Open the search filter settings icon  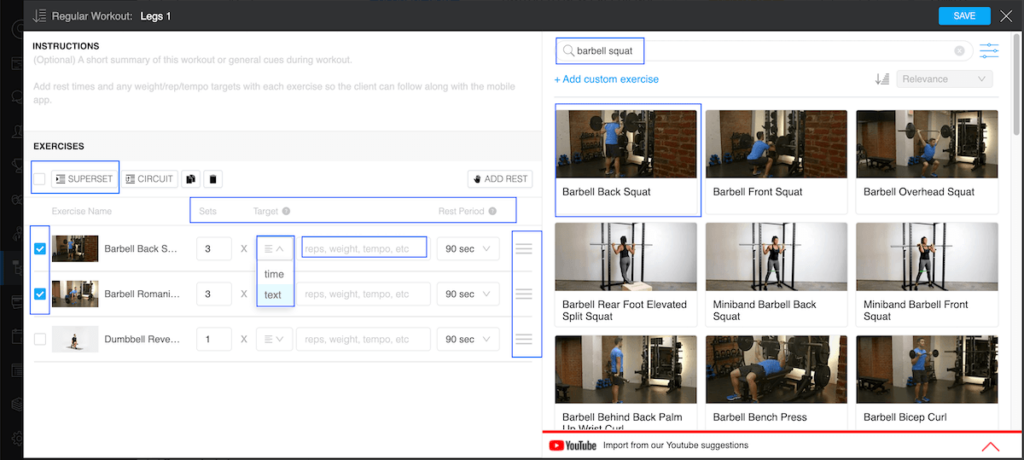coord(989,50)
